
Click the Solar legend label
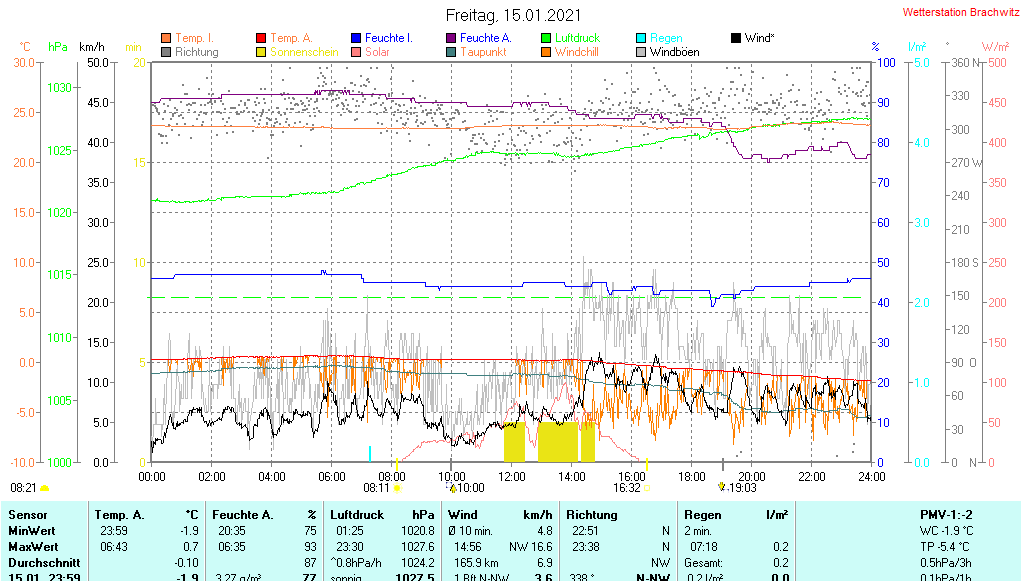point(378,52)
